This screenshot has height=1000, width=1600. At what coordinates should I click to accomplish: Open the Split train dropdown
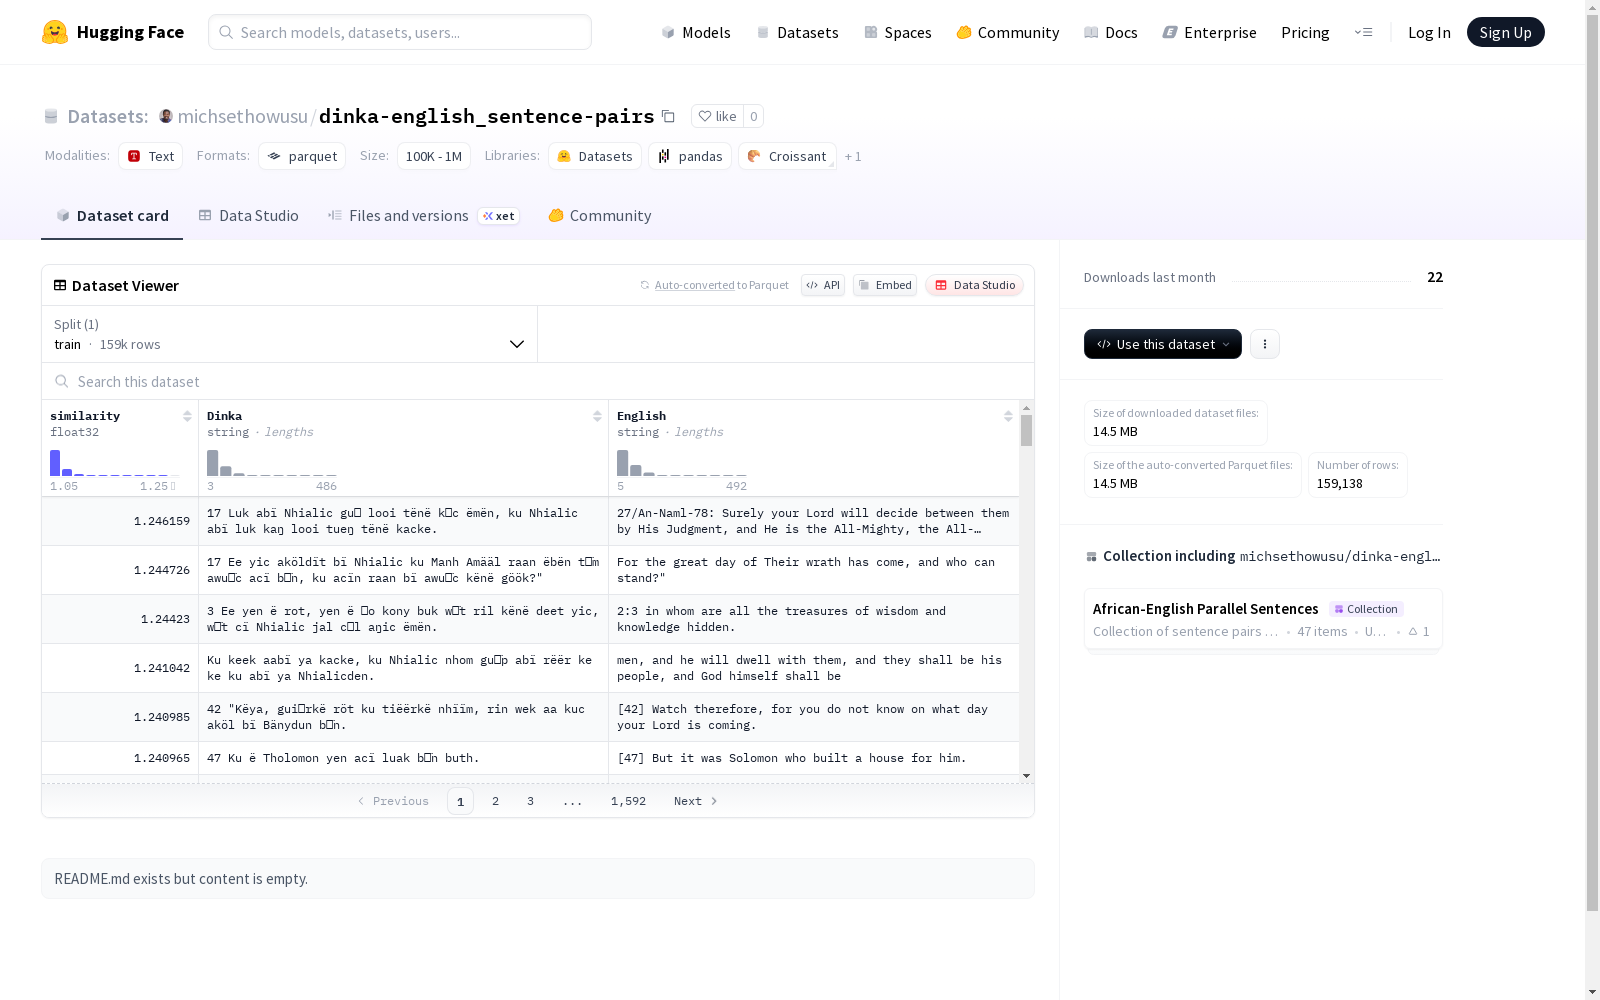click(x=289, y=334)
